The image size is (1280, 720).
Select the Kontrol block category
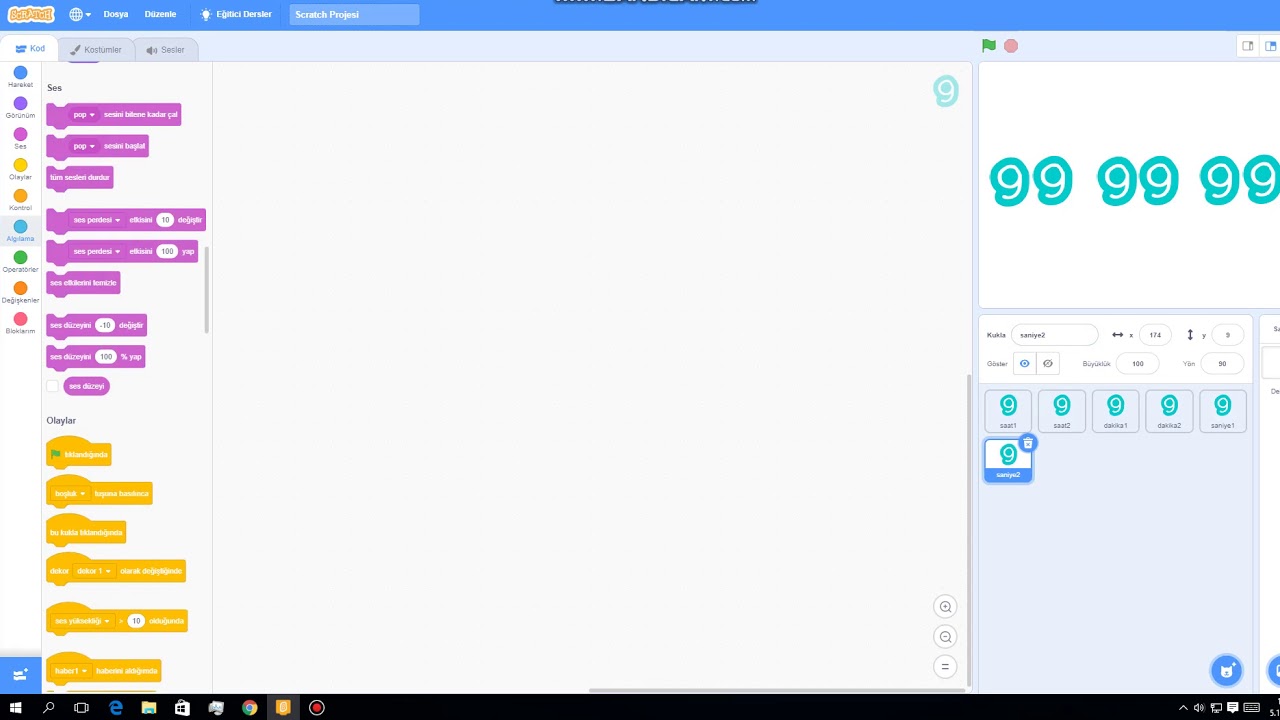click(20, 201)
